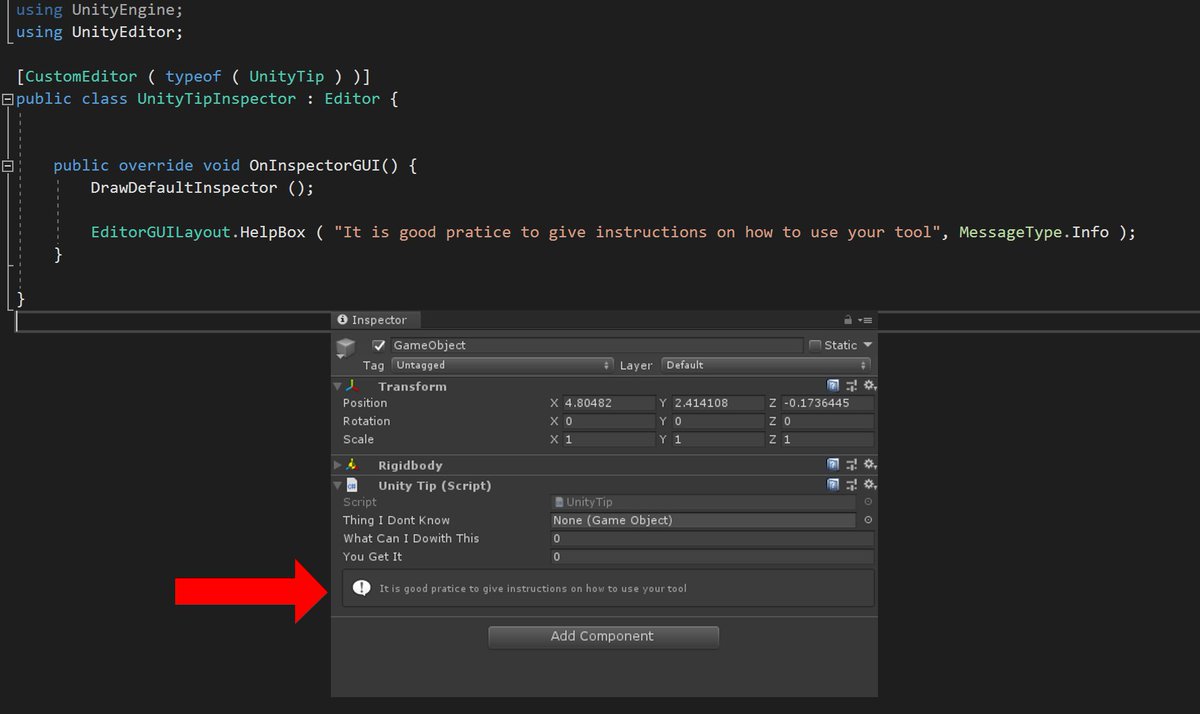Open the Inspector panel options menu
1200x714 pixels.
click(865, 320)
